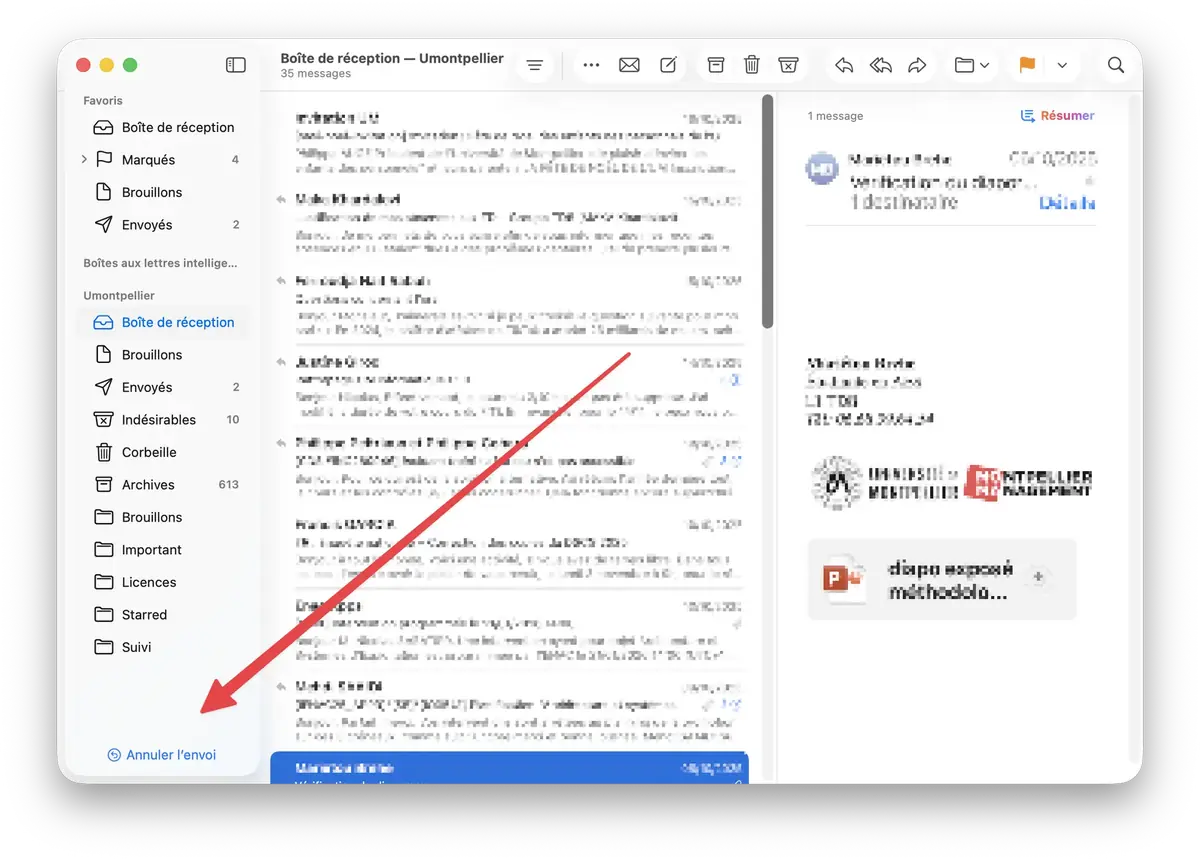Image resolution: width=1200 pixels, height=859 pixels.
Task: Toggle the sidebar visibility
Action: [x=236, y=64]
